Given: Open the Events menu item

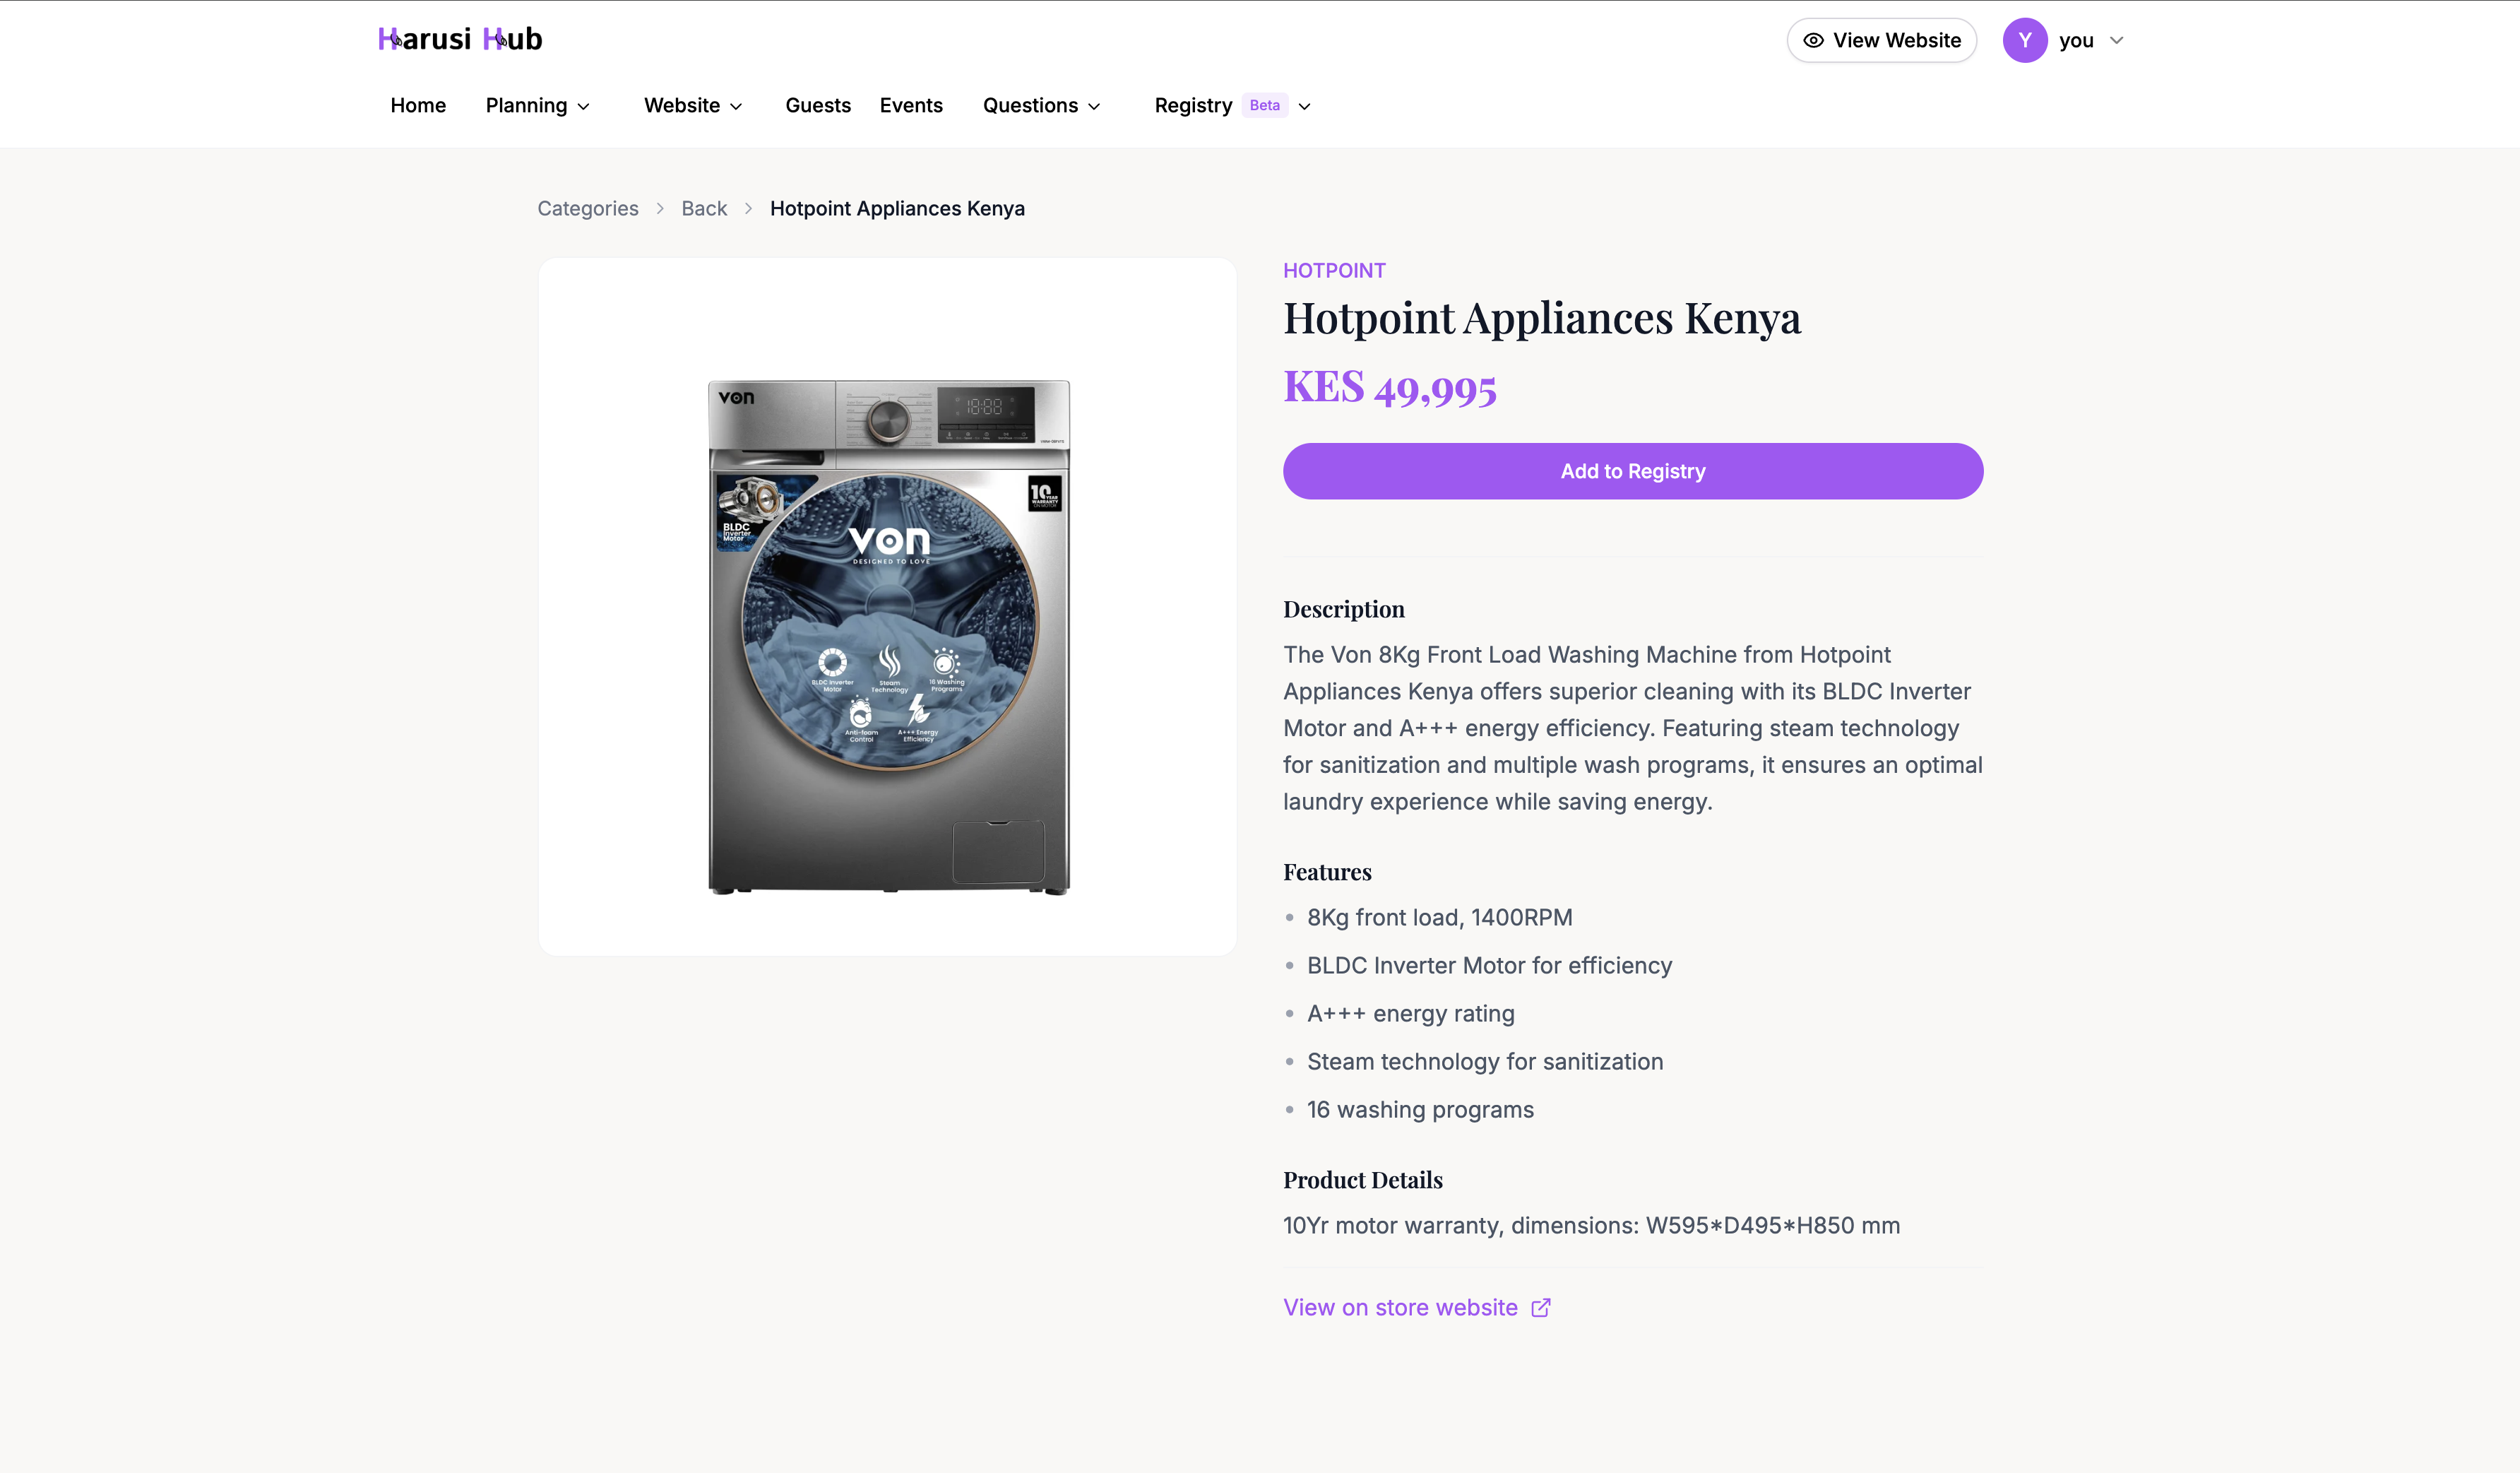Looking at the screenshot, I should (911, 105).
